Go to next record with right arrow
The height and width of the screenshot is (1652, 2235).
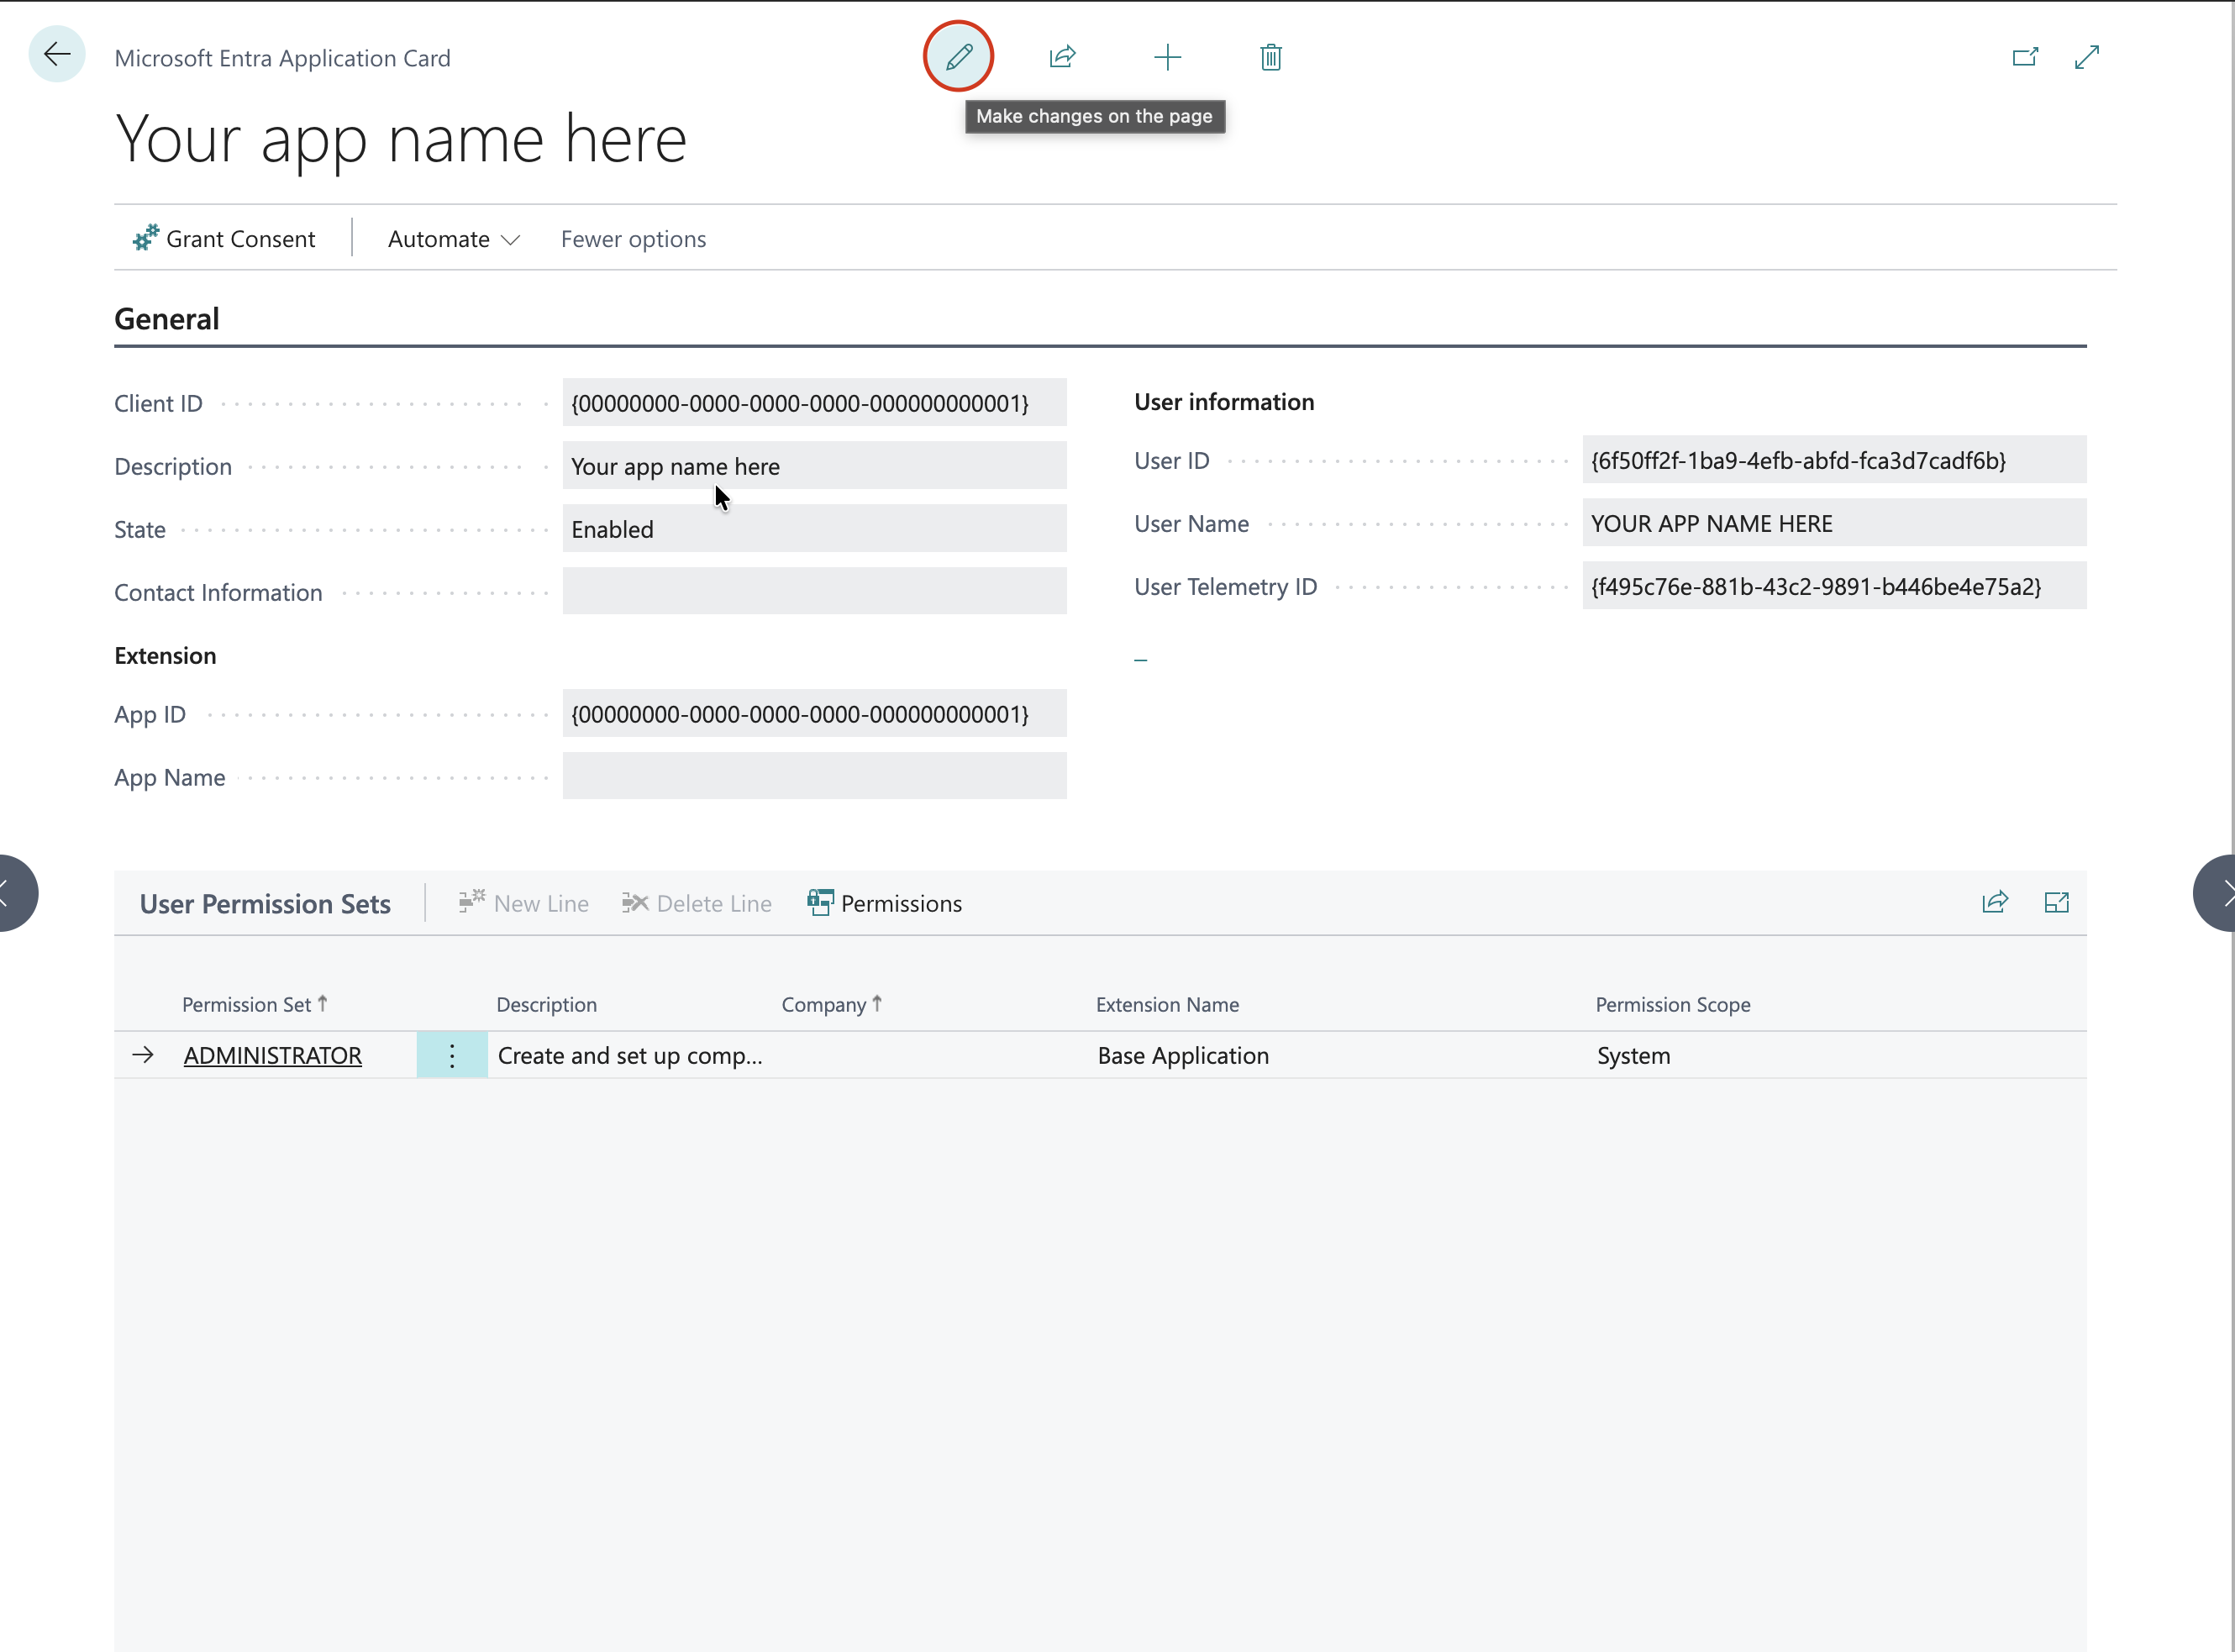pos(2218,893)
